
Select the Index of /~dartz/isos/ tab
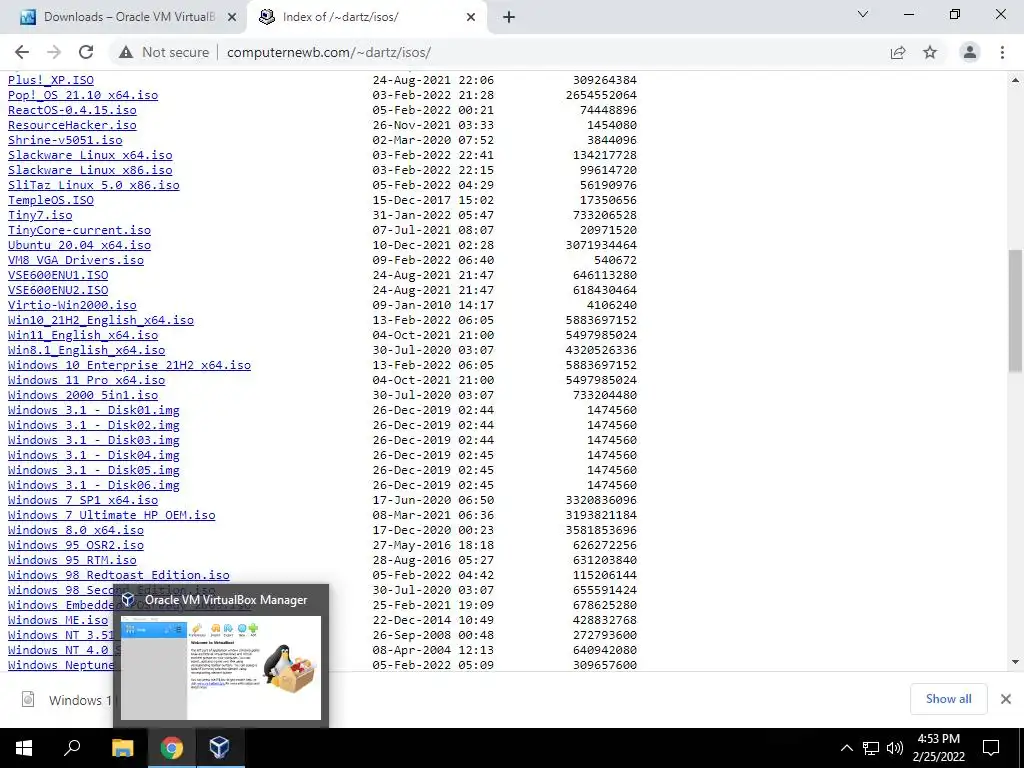tap(366, 17)
